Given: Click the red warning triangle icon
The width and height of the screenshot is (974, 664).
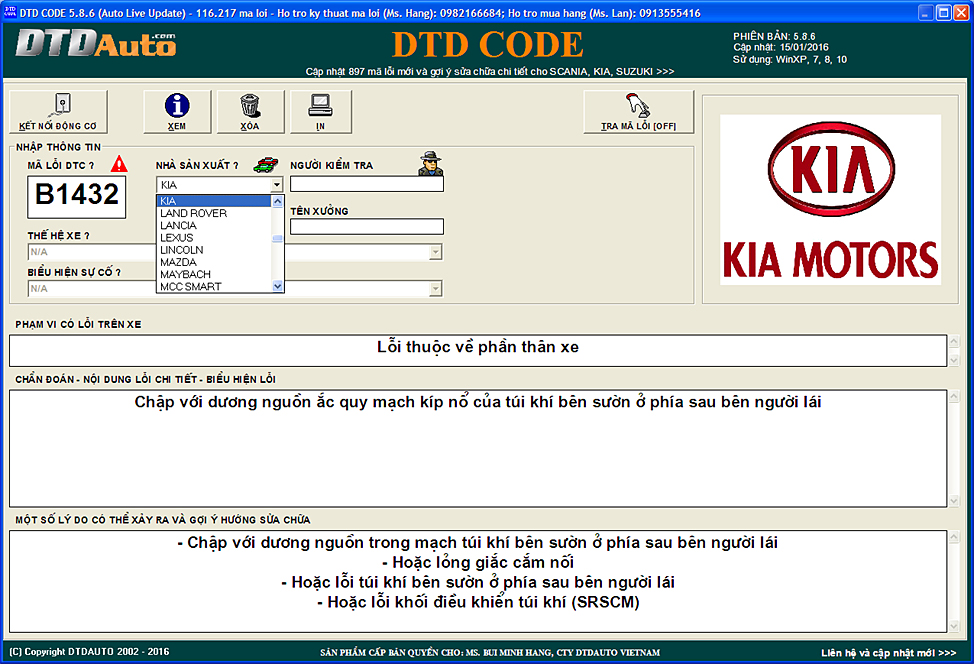Looking at the screenshot, I should 119,164.
